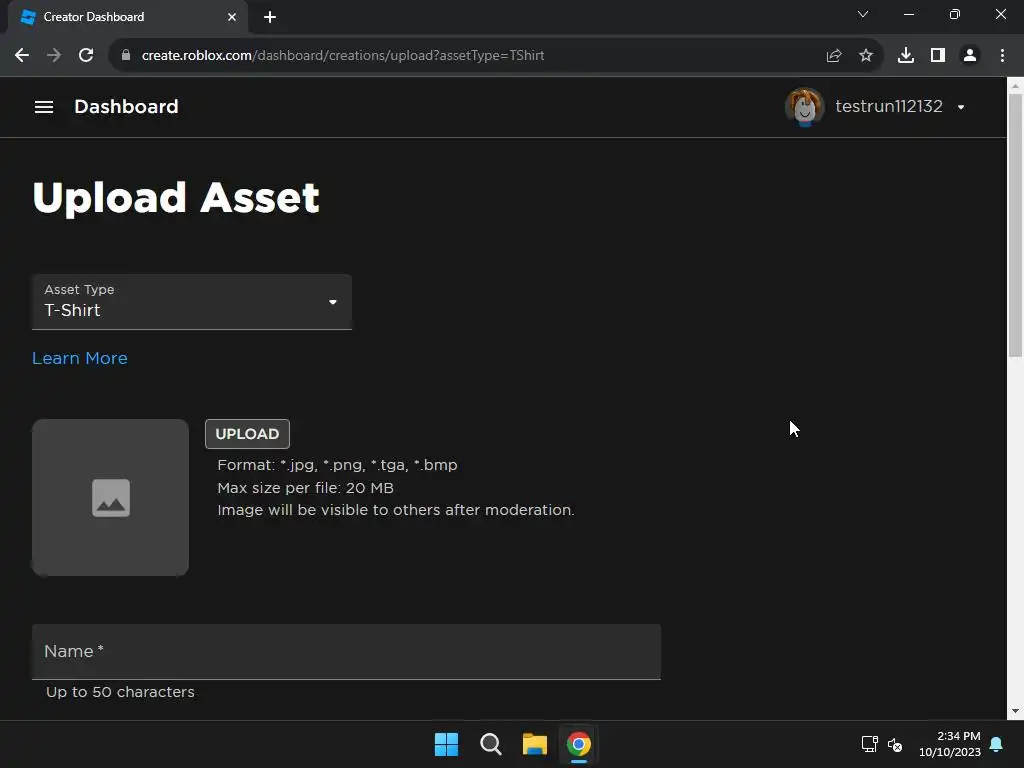The image size is (1024, 768).
Task: Reload the current page
Action: click(x=86, y=56)
